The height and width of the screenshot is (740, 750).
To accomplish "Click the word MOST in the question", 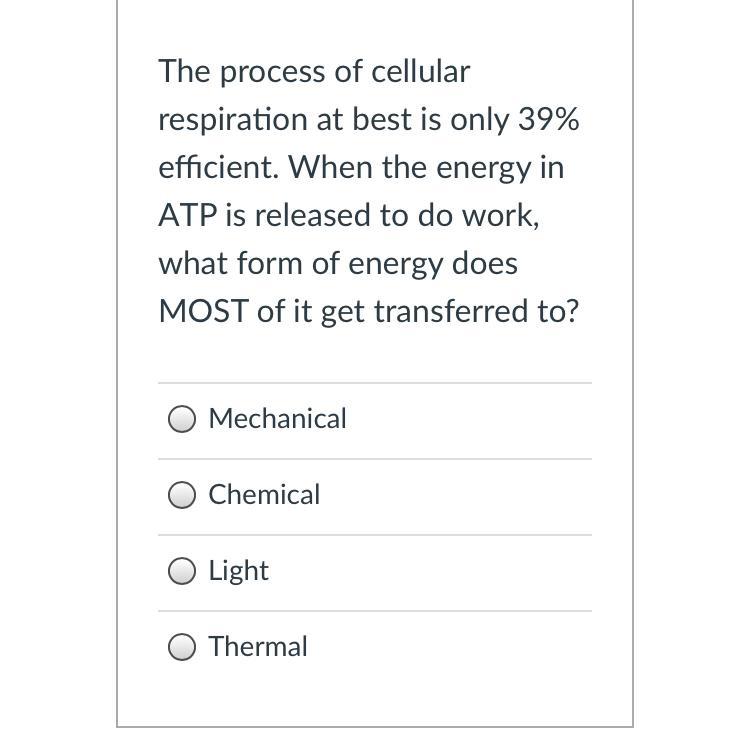I will [204, 311].
